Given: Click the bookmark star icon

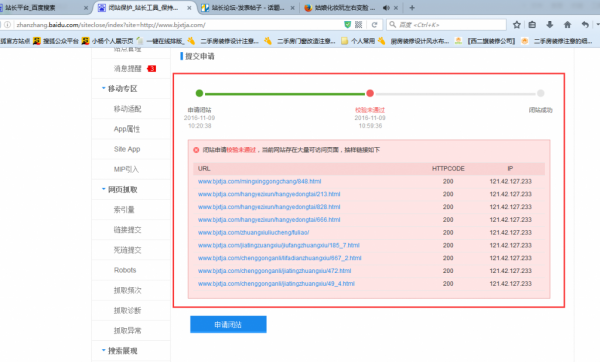Looking at the screenshot, I should pos(517,25).
